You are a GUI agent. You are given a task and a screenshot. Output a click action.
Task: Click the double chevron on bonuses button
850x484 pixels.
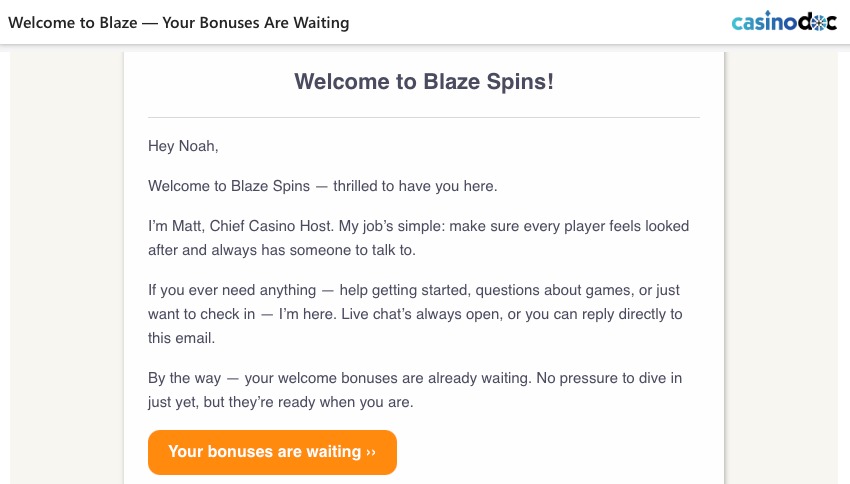pyautogui.click(x=371, y=452)
